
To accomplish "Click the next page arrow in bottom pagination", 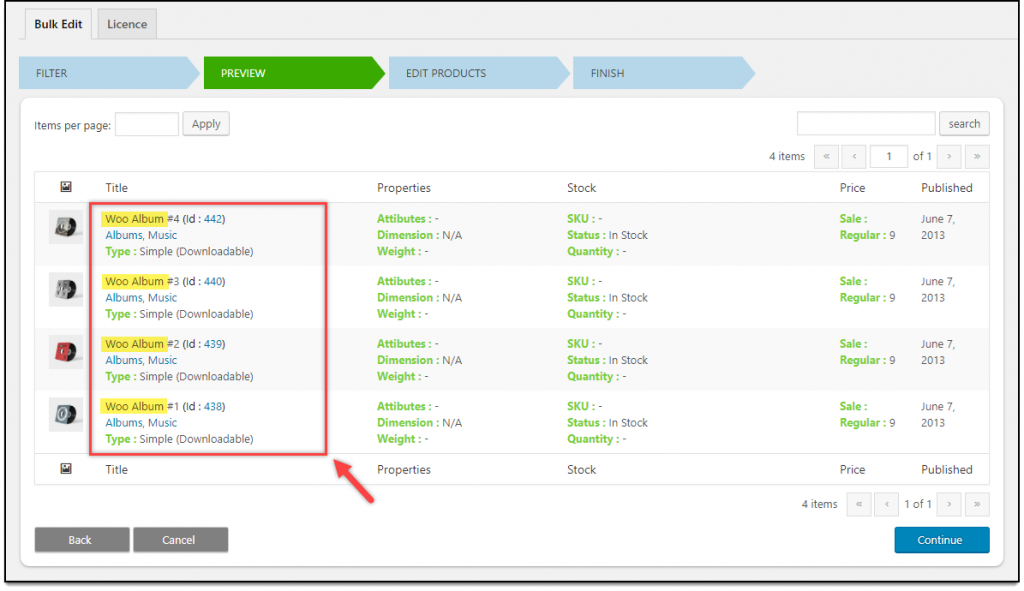I will pyautogui.click(x=948, y=504).
